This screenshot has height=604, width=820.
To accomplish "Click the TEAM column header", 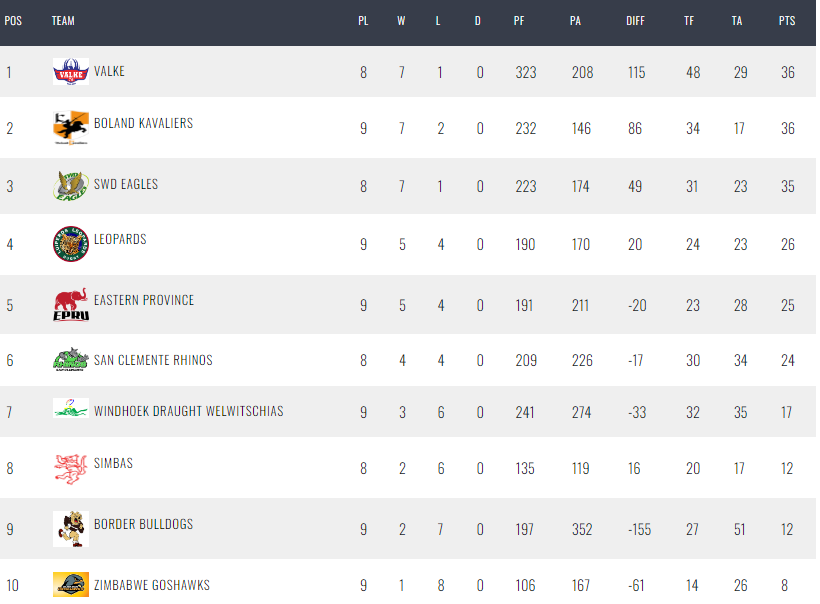I will [63, 21].
